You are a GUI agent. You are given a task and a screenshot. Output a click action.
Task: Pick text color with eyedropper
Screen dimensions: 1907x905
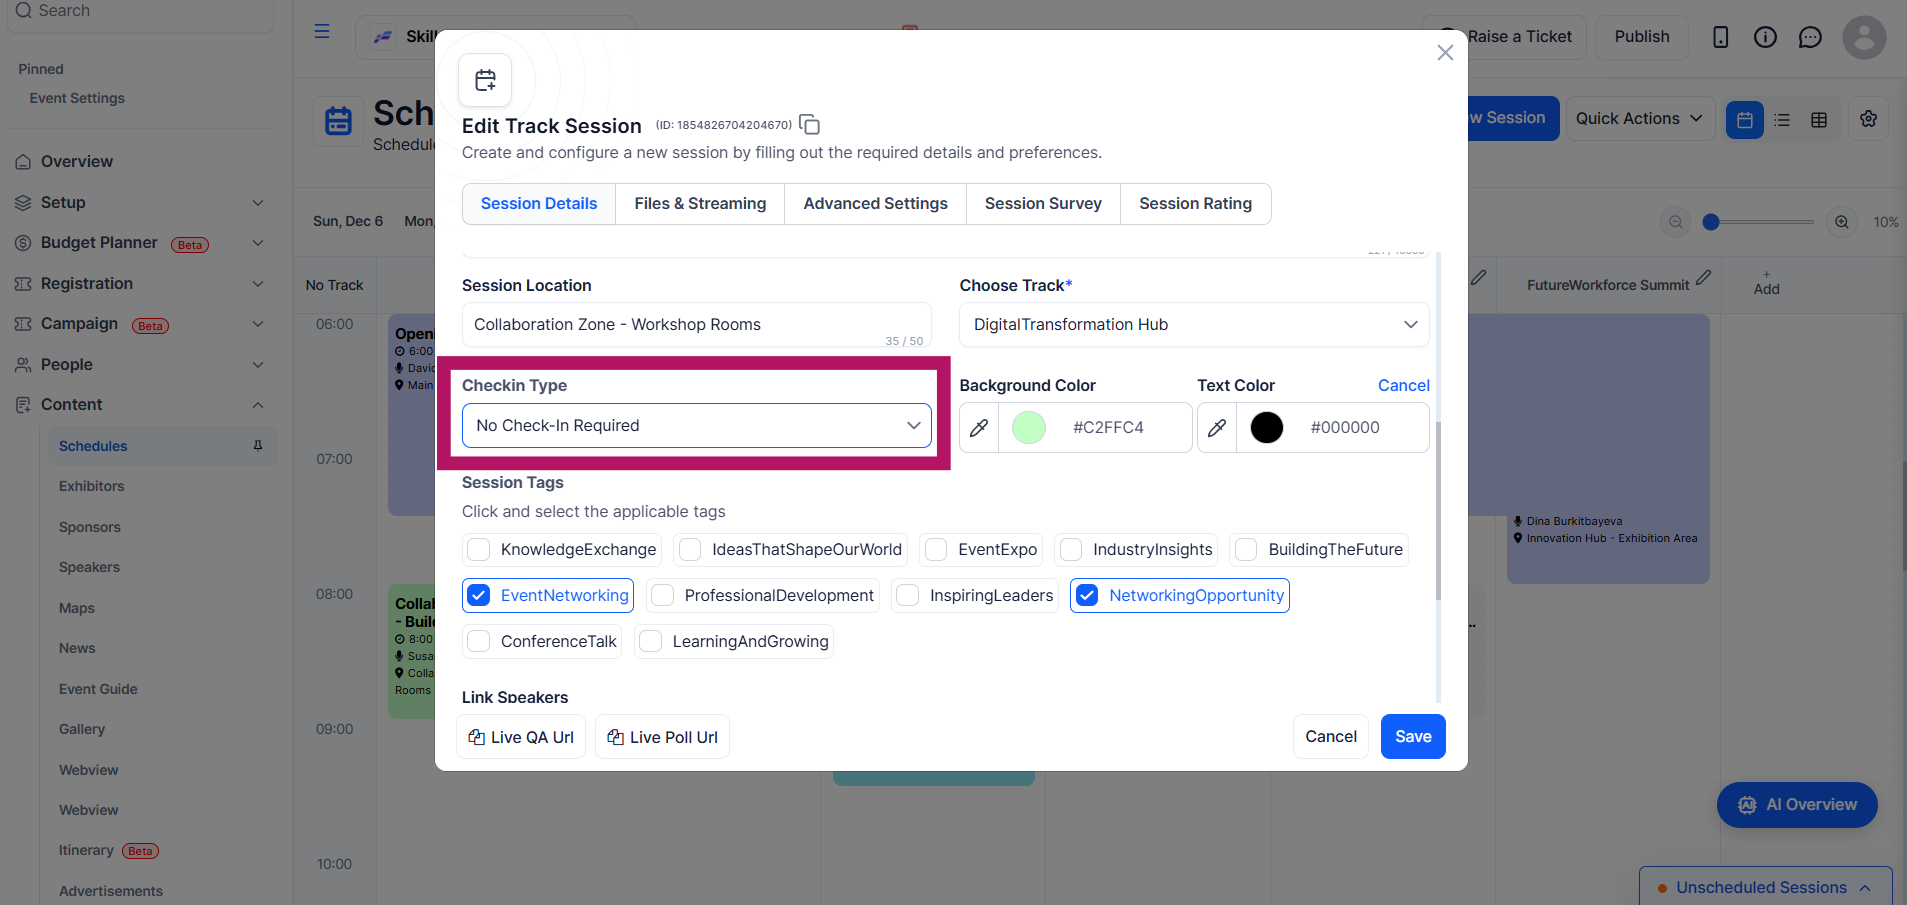1217,428
